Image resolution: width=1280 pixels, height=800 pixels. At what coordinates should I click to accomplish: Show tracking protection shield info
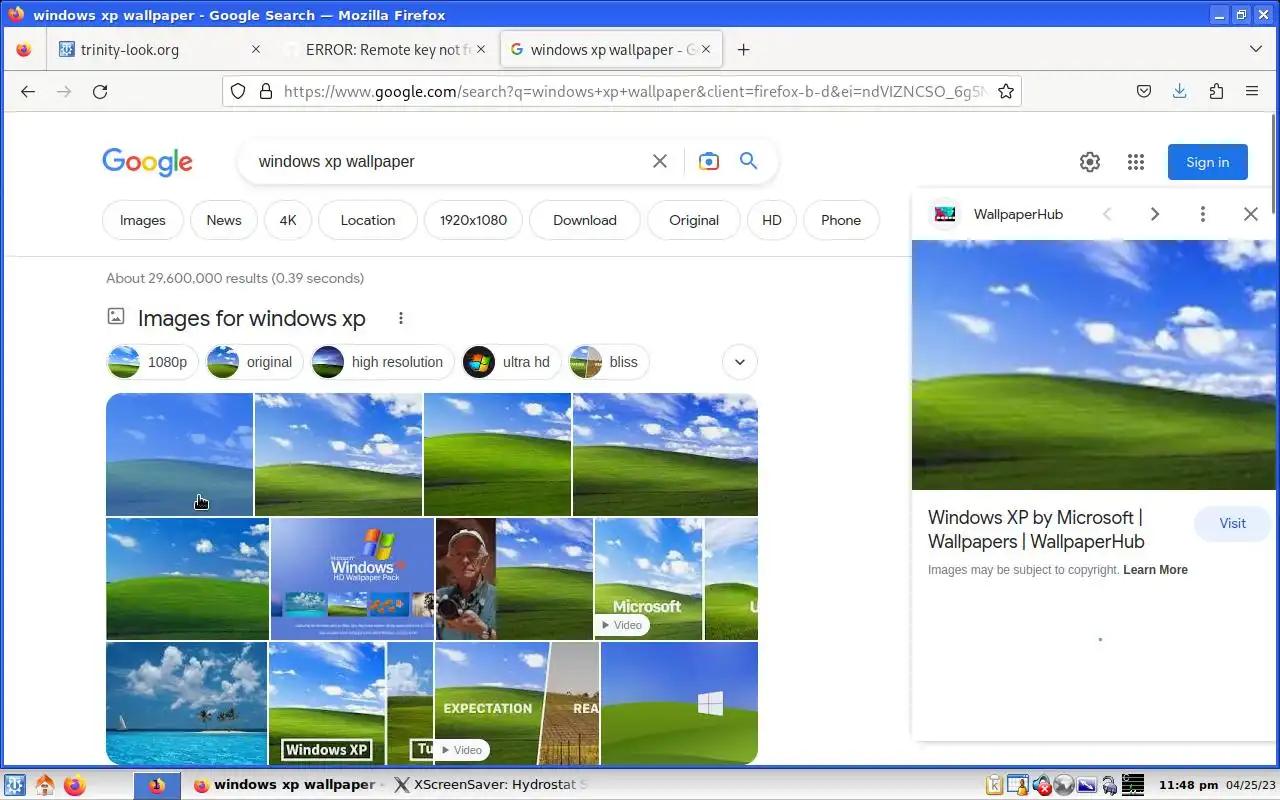pos(238,91)
